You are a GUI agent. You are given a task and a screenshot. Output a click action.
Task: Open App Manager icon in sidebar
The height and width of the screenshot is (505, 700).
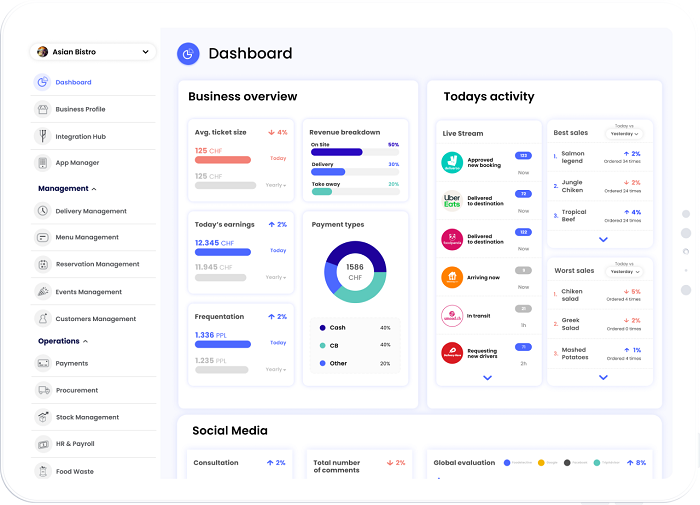(x=43, y=163)
